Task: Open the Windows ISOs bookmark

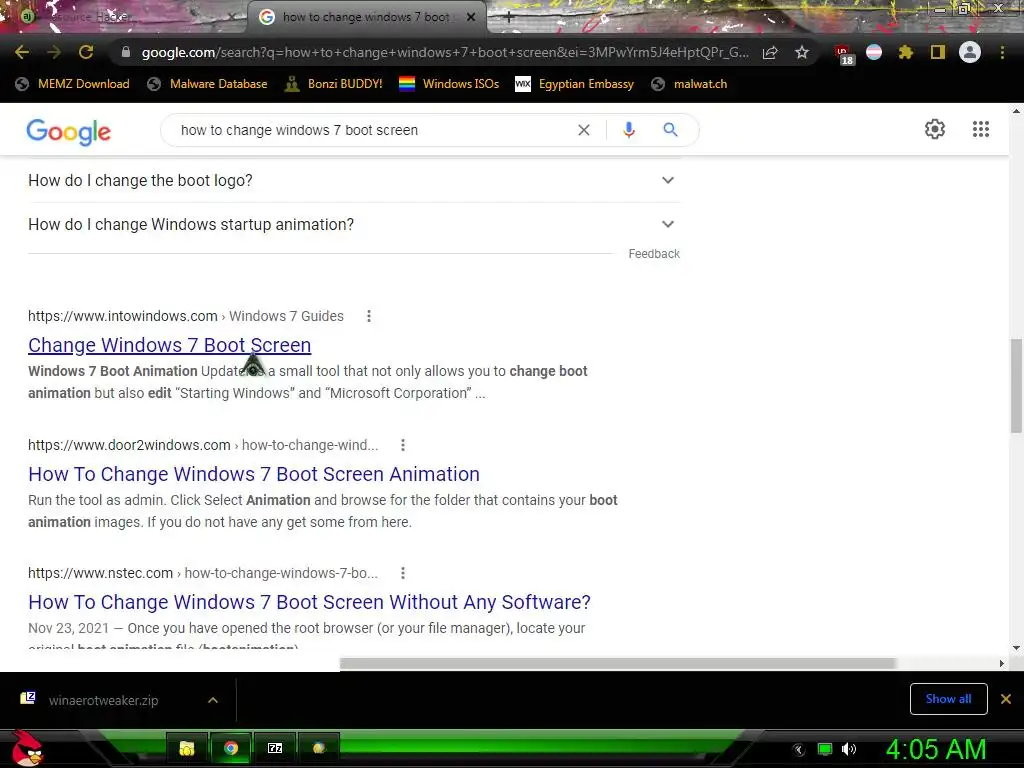Action: click(x=449, y=84)
